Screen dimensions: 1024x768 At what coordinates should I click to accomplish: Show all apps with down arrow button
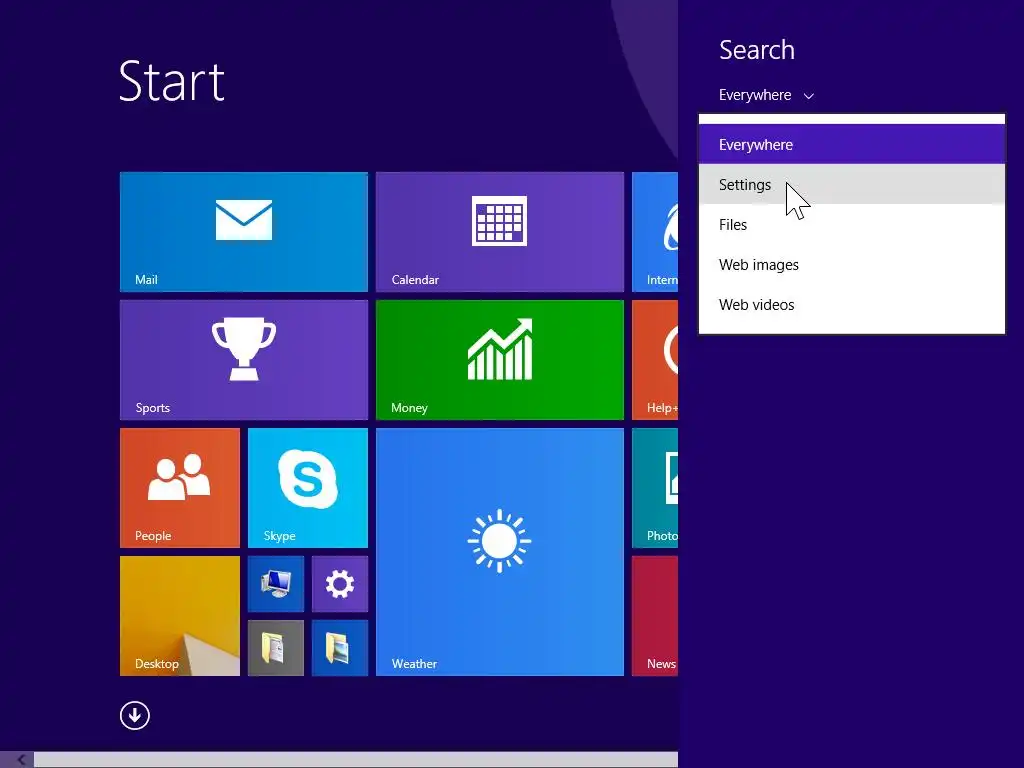pos(135,715)
